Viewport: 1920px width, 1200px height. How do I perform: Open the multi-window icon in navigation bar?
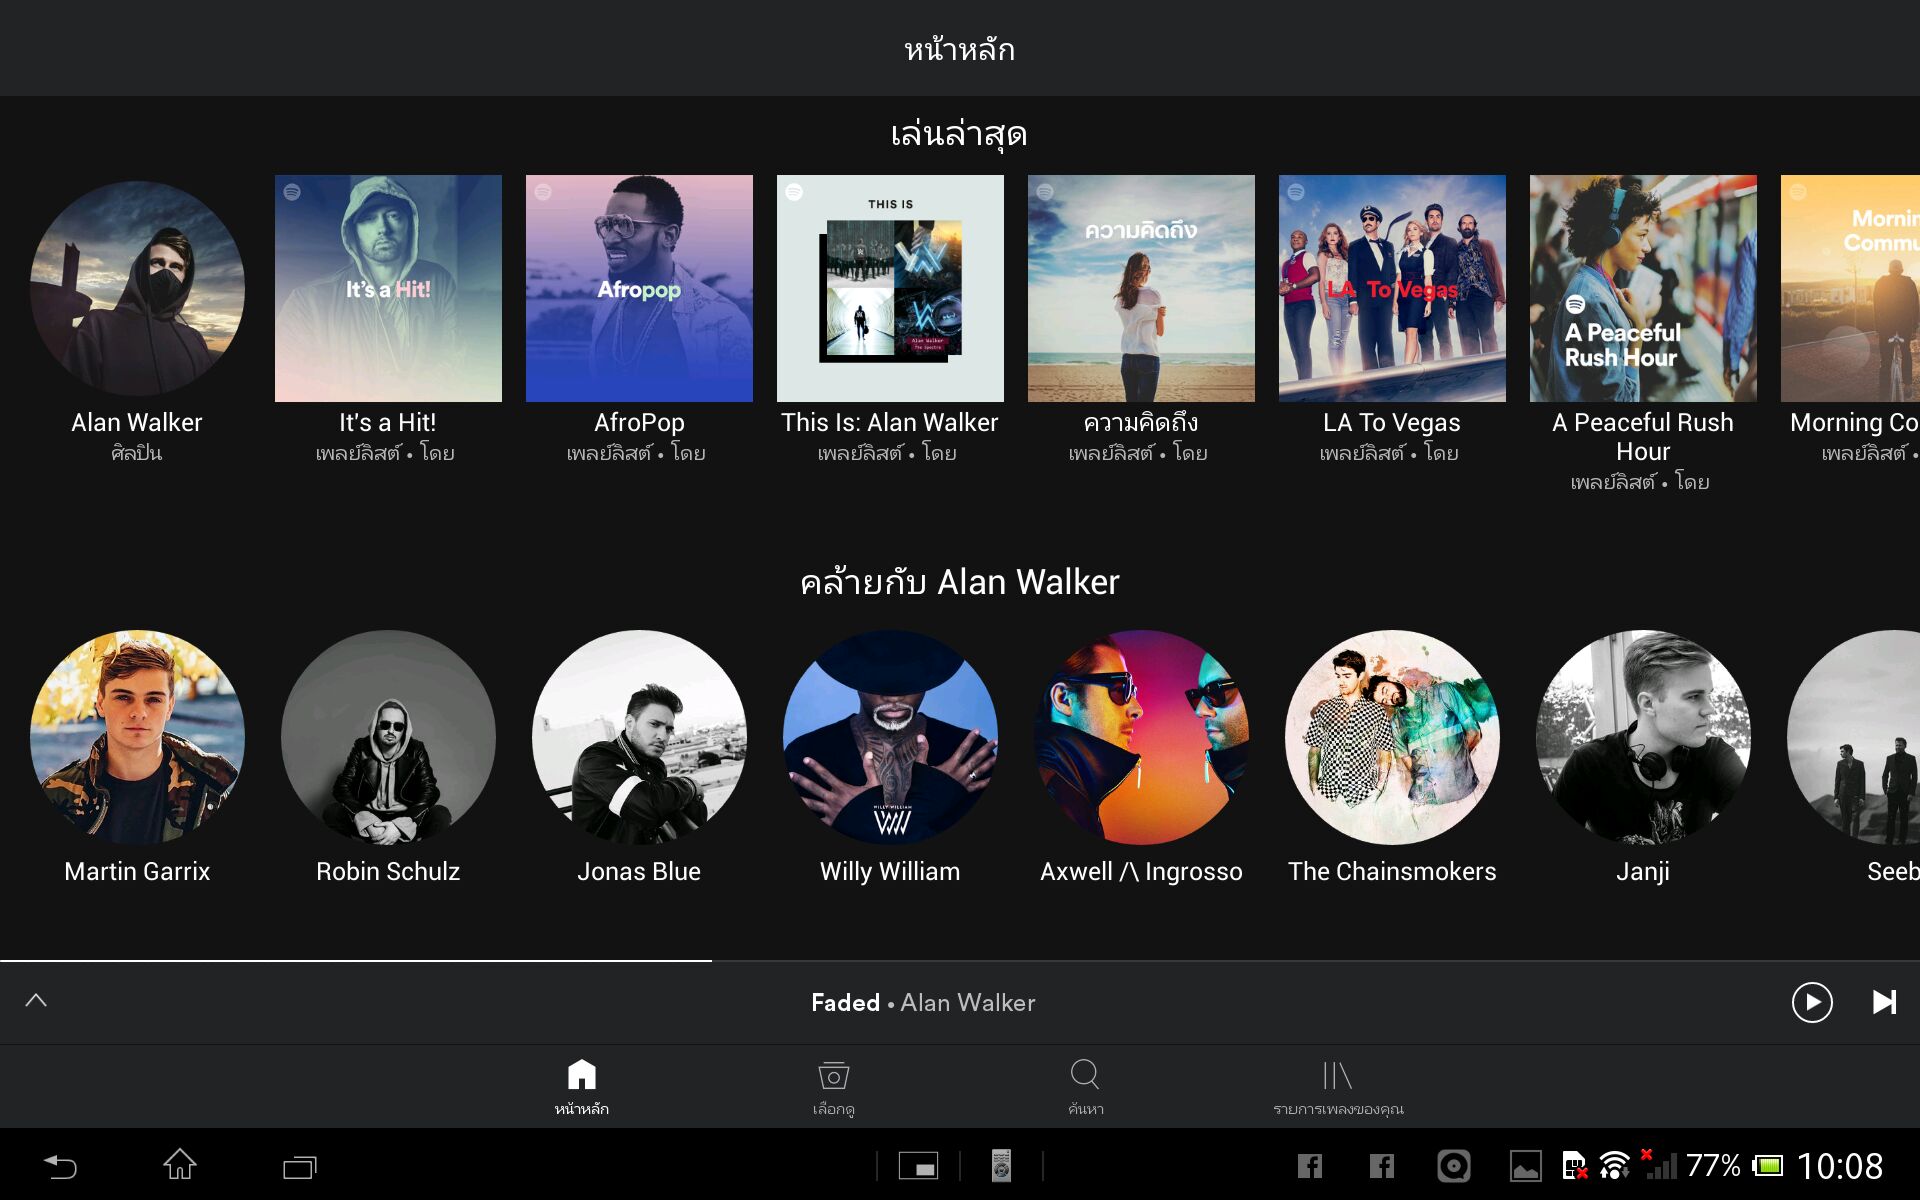pyautogui.click(x=918, y=1166)
